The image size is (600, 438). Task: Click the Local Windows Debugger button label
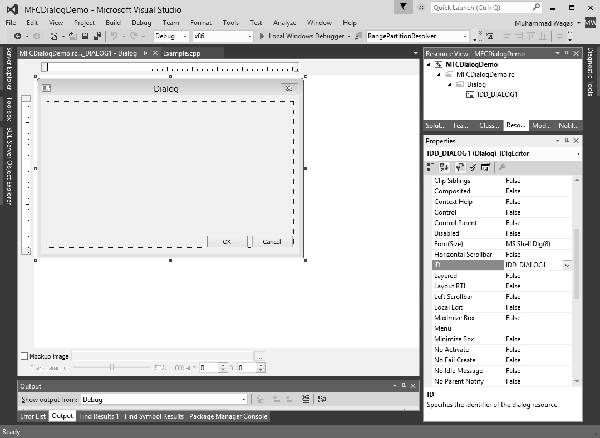pos(306,36)
